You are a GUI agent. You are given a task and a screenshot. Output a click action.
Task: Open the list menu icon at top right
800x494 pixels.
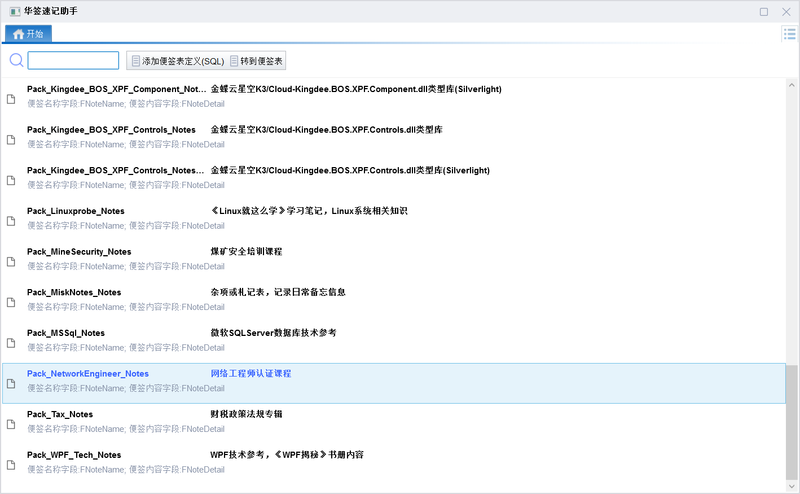pyautogui.click(x=789, y=34)
